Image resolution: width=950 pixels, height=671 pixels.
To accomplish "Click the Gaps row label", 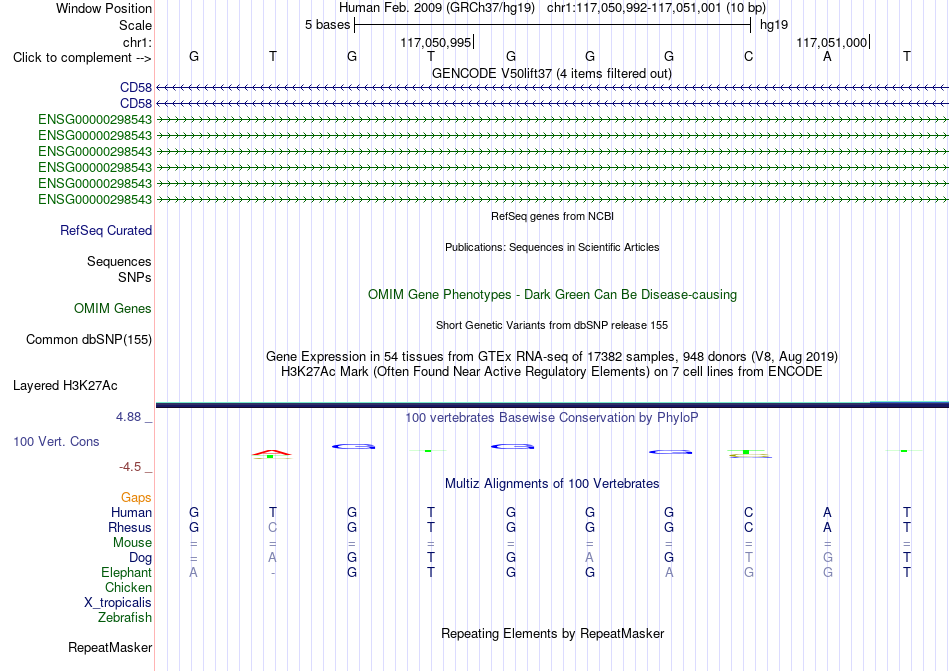I will pos(136,497).
